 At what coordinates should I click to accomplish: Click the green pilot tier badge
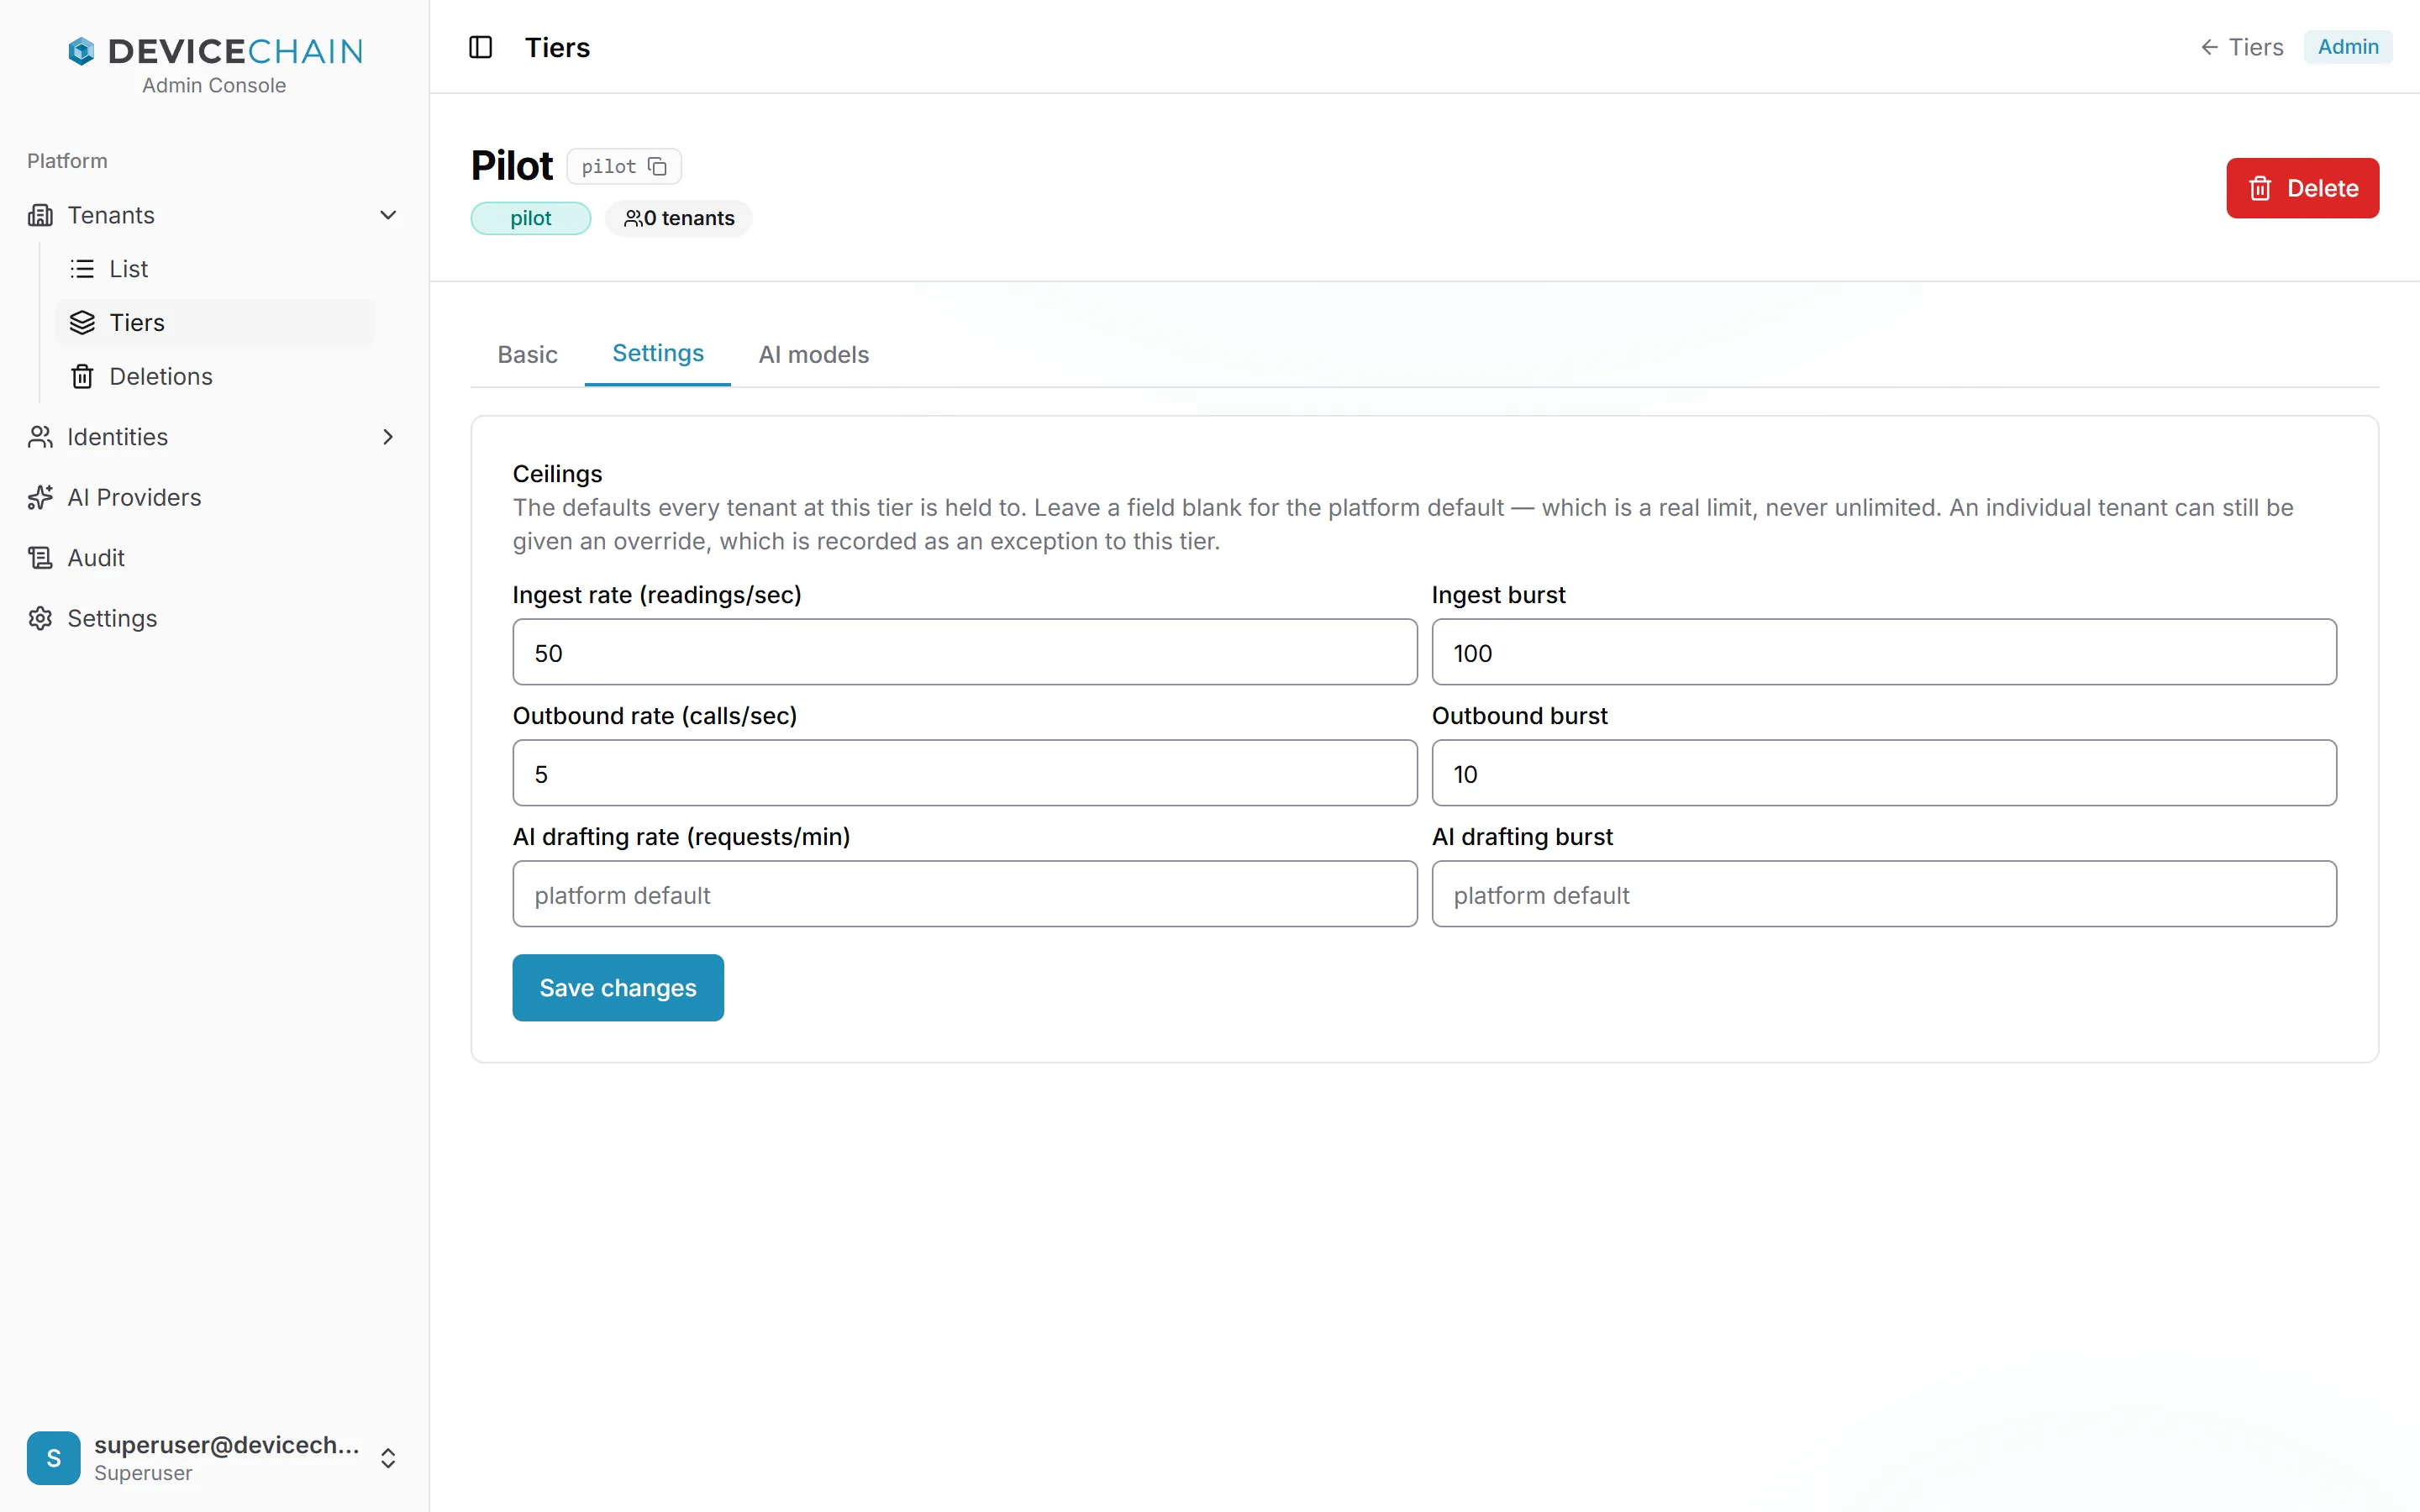pyautogui.click(x=531, y=218)
